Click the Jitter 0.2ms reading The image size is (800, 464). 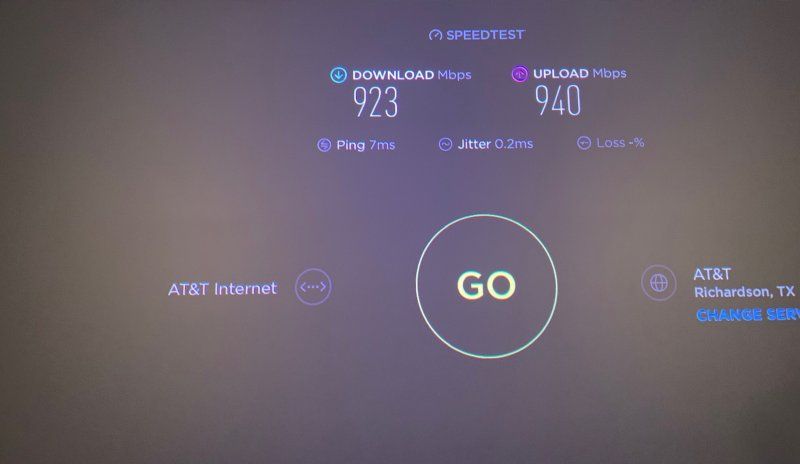point(495,144)
